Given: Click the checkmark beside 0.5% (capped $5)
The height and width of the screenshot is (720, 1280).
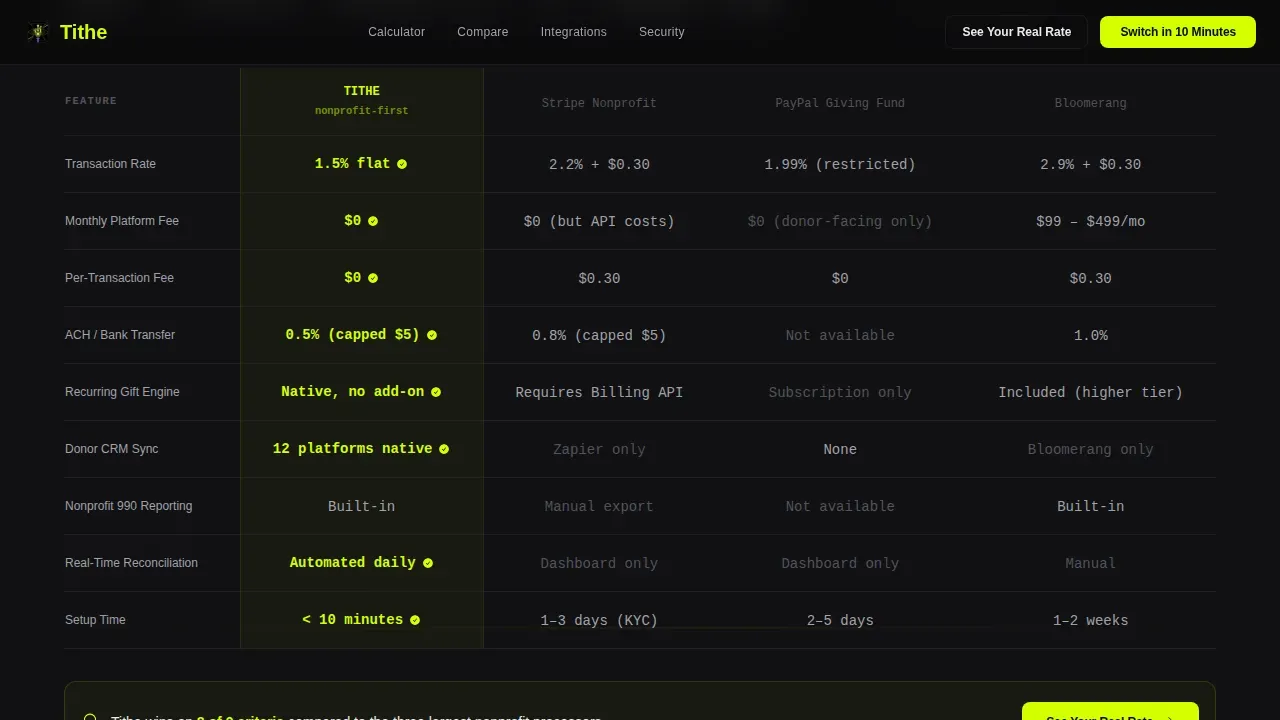Looking at the screenshot, I should 432,335.
